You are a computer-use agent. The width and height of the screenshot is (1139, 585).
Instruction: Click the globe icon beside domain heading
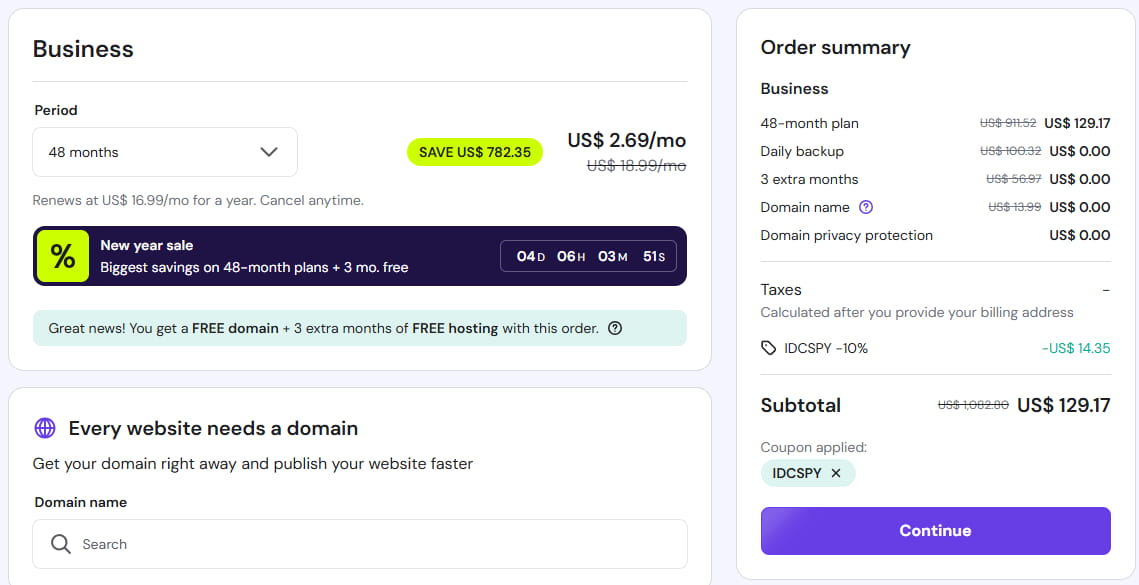45,428
